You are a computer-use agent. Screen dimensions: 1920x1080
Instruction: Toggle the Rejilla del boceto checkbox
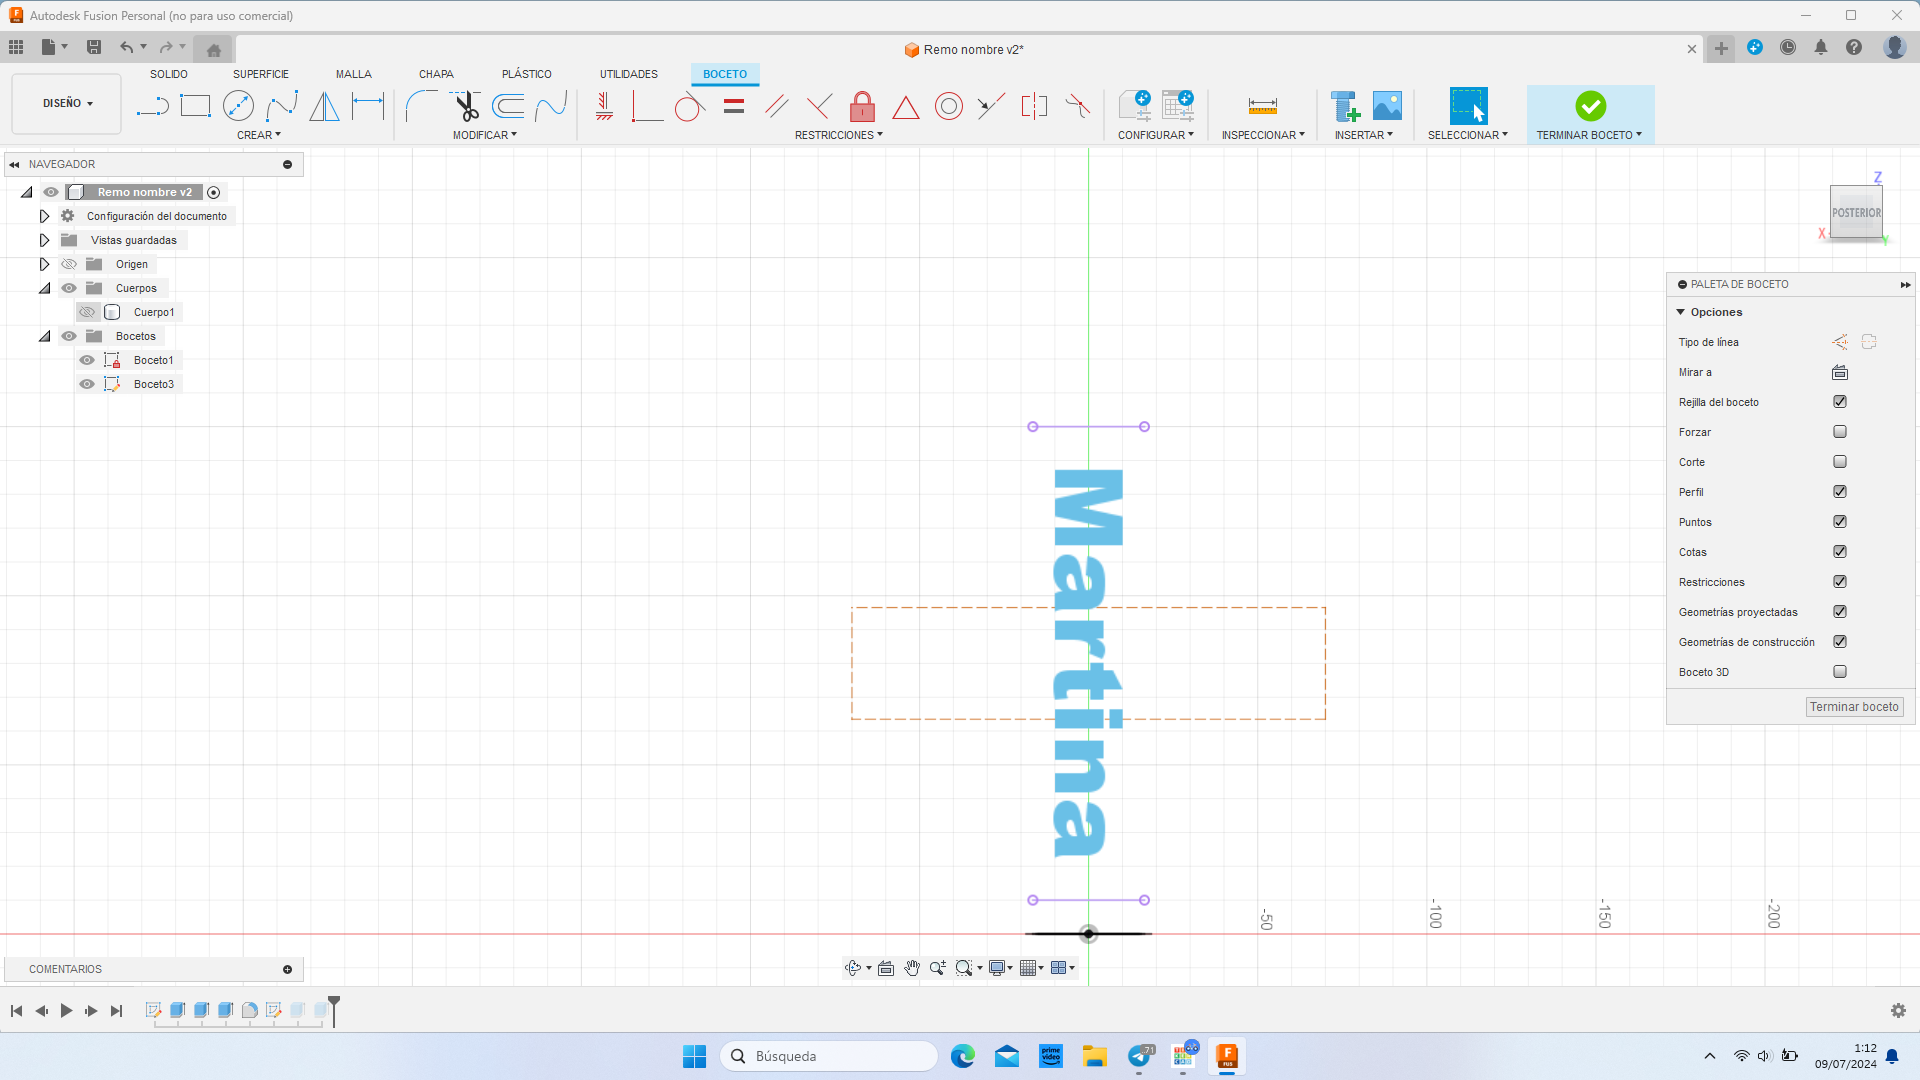pyautogui.click(x=1840, y=402)
